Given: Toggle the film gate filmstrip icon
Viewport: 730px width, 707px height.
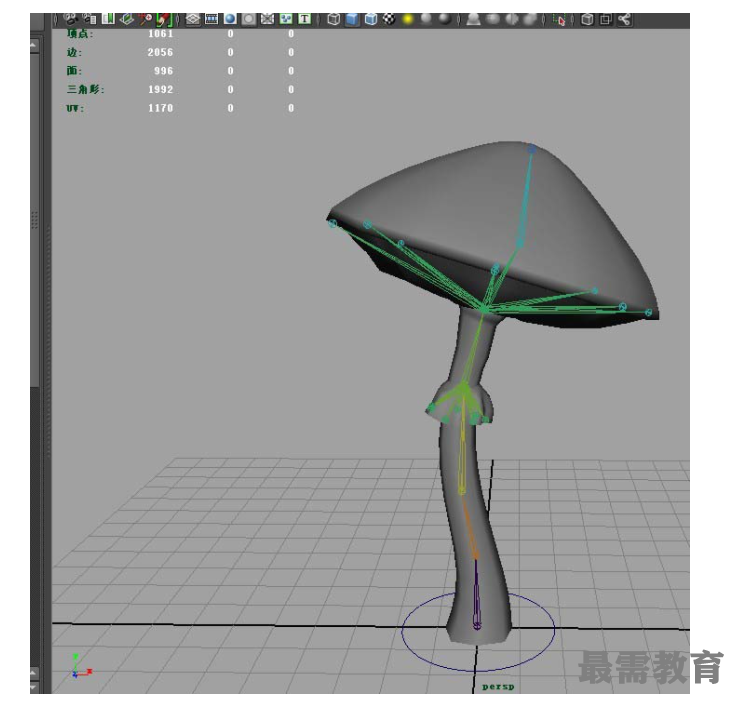Looking at the screenshot, I should click(211, 19).
